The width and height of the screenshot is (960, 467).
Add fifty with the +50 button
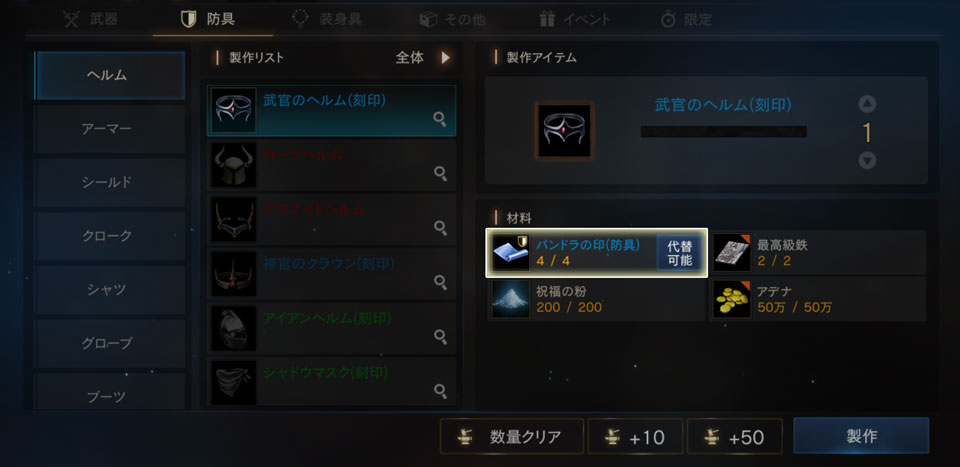click(x=735, y=436)
